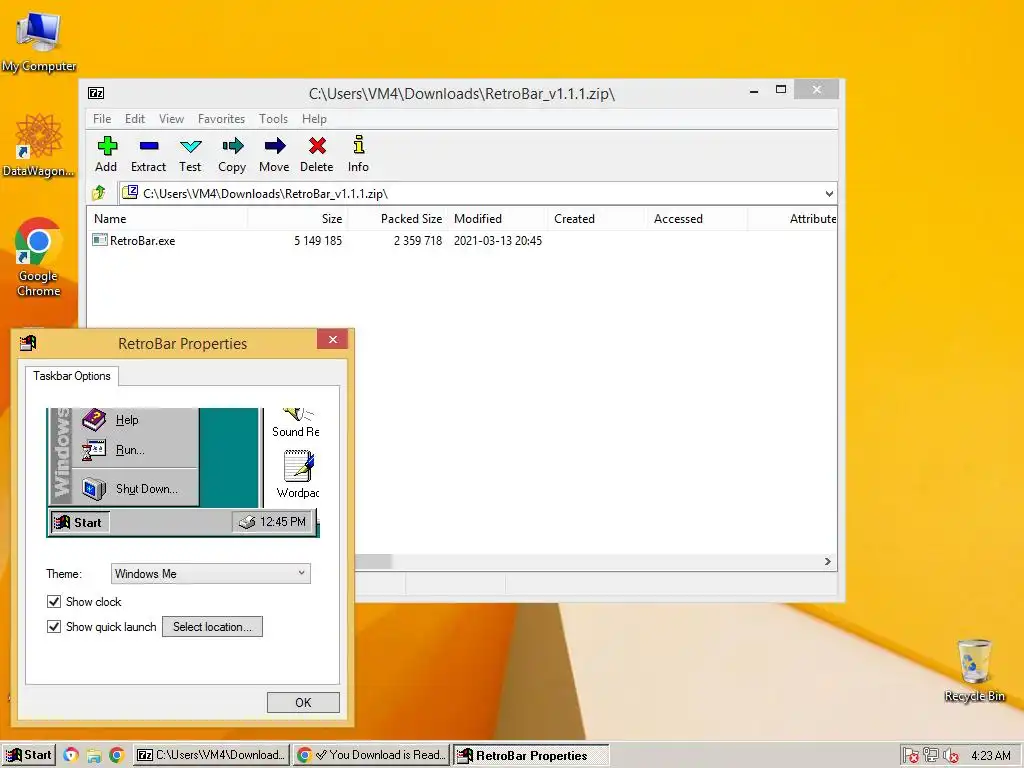Click the RetroBar Properties title icon
The image size is (1024, 768).
pos(27,343)
